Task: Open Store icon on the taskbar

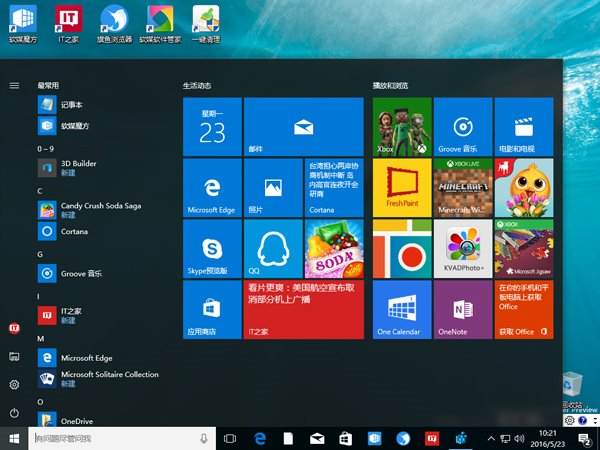Action: tap(346, 439)
